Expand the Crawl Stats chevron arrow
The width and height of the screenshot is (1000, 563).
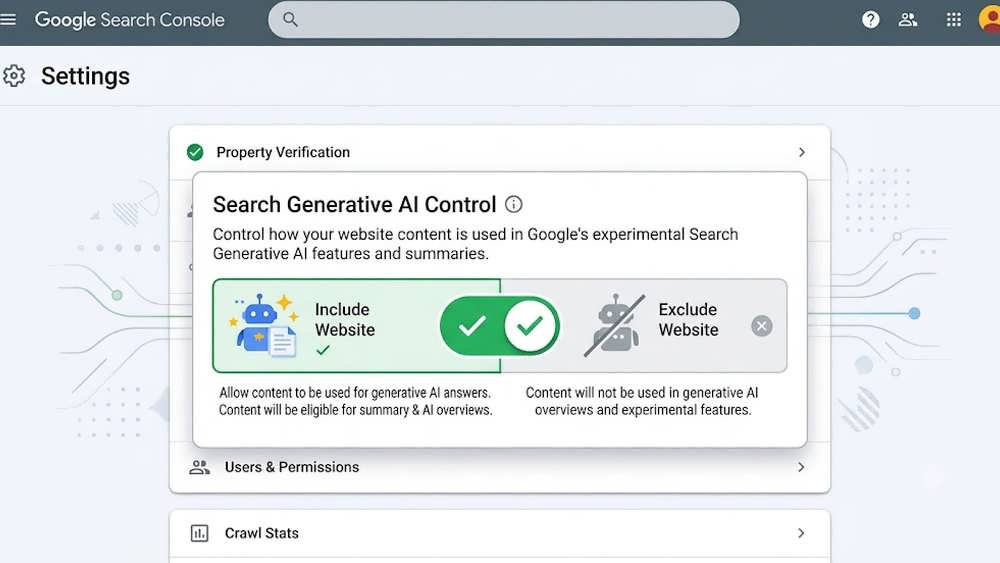click(x=801, y=533)
